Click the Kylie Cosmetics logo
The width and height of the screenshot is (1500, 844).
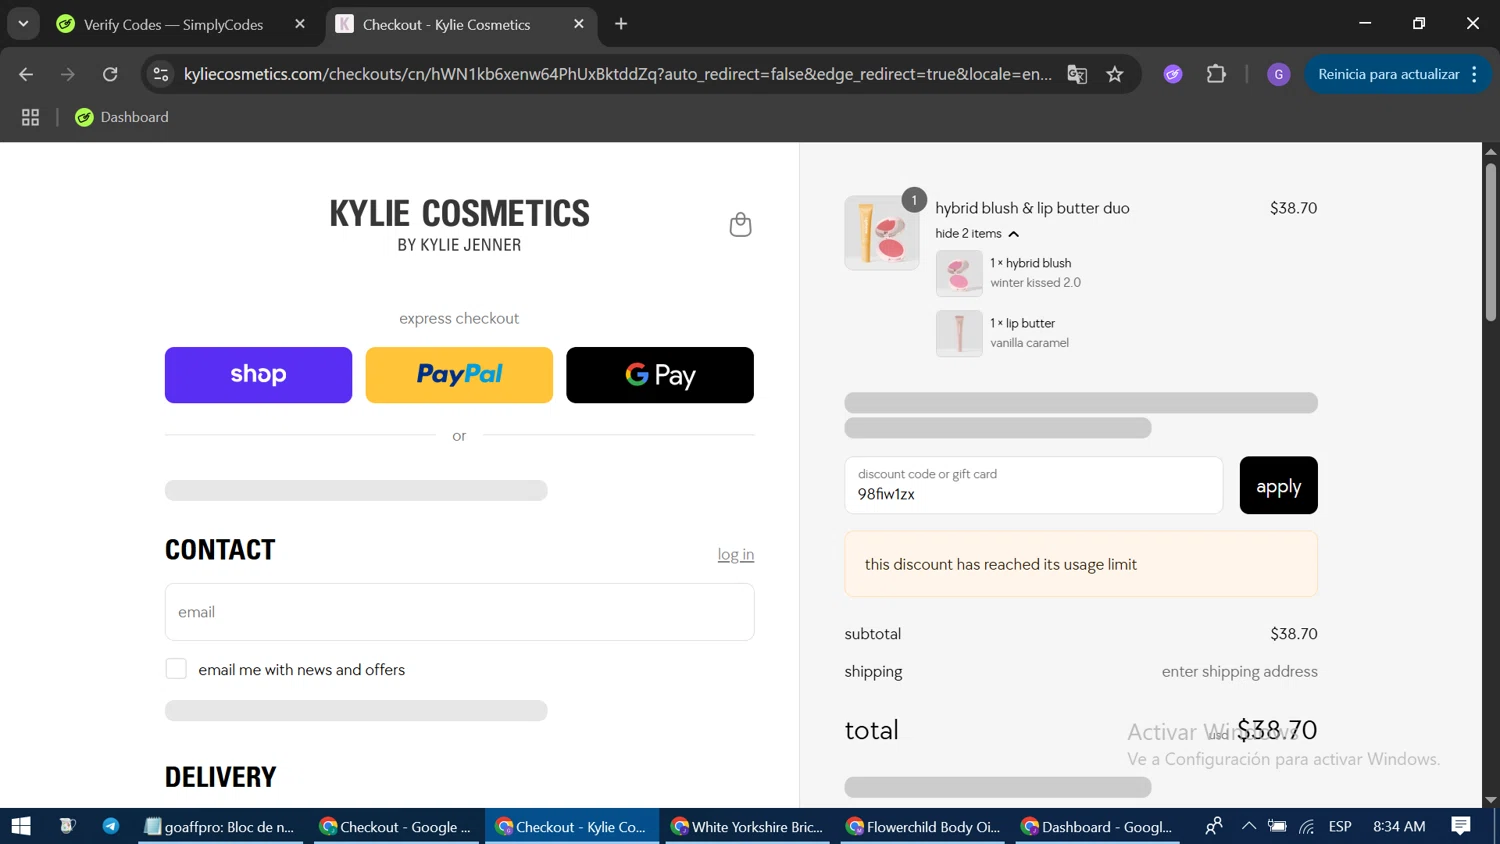click(x=459, y=224)
